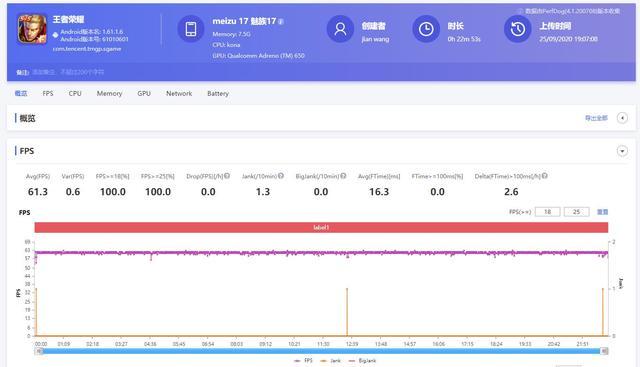
Task: Click the export all link
Action: 596,118
